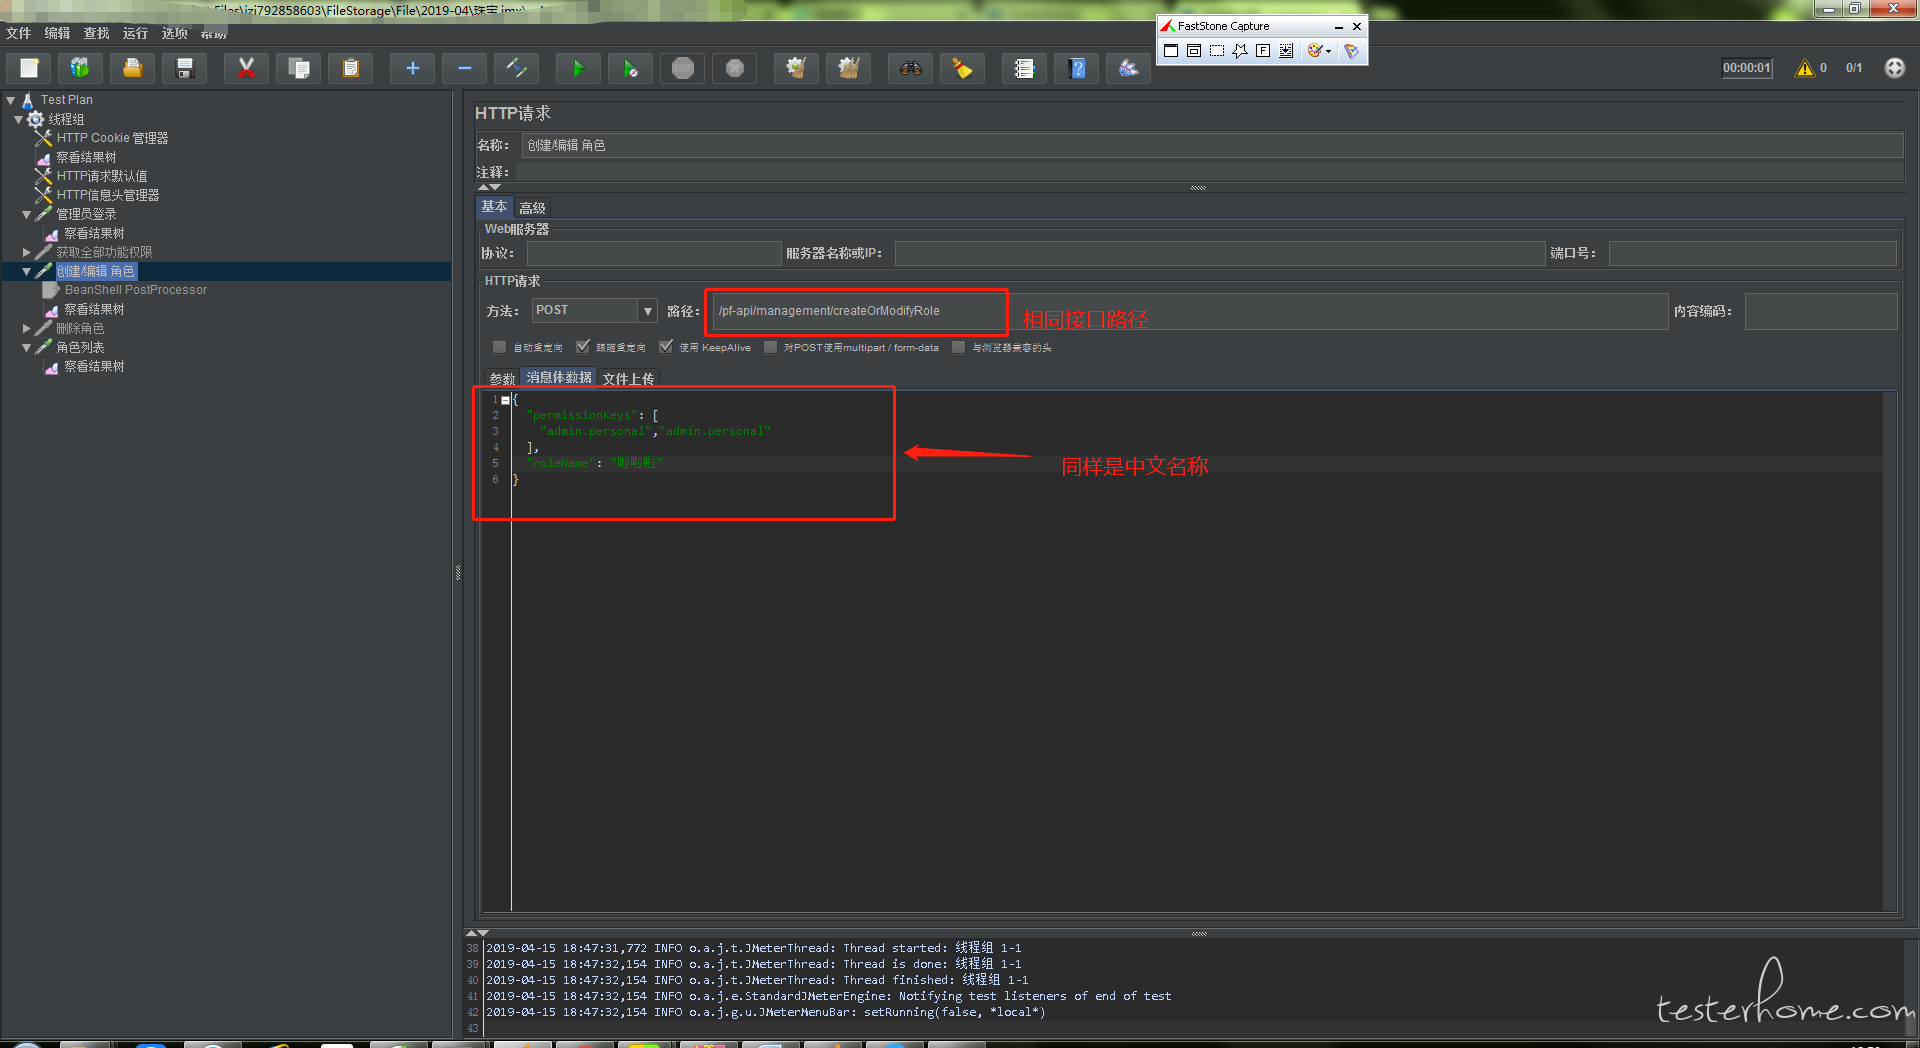Collapse the 线程组 tree node
The width and height of the screenshot is (1920, 1048).
point(18,119)
